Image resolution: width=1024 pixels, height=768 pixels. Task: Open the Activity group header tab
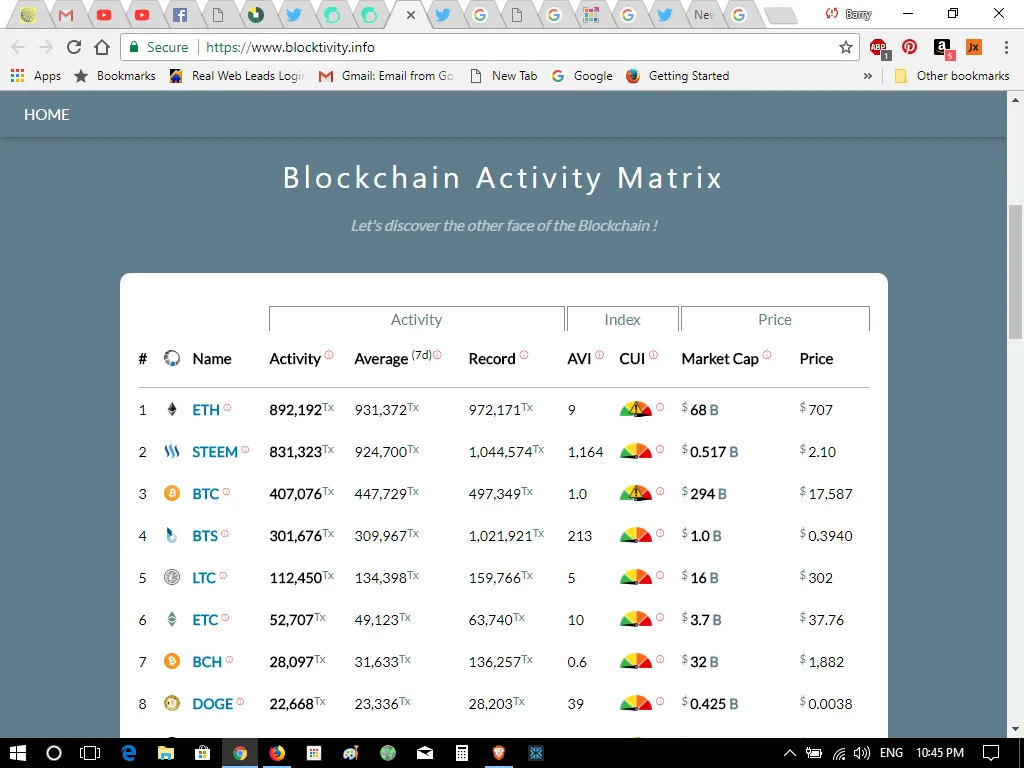pos(417,319)
